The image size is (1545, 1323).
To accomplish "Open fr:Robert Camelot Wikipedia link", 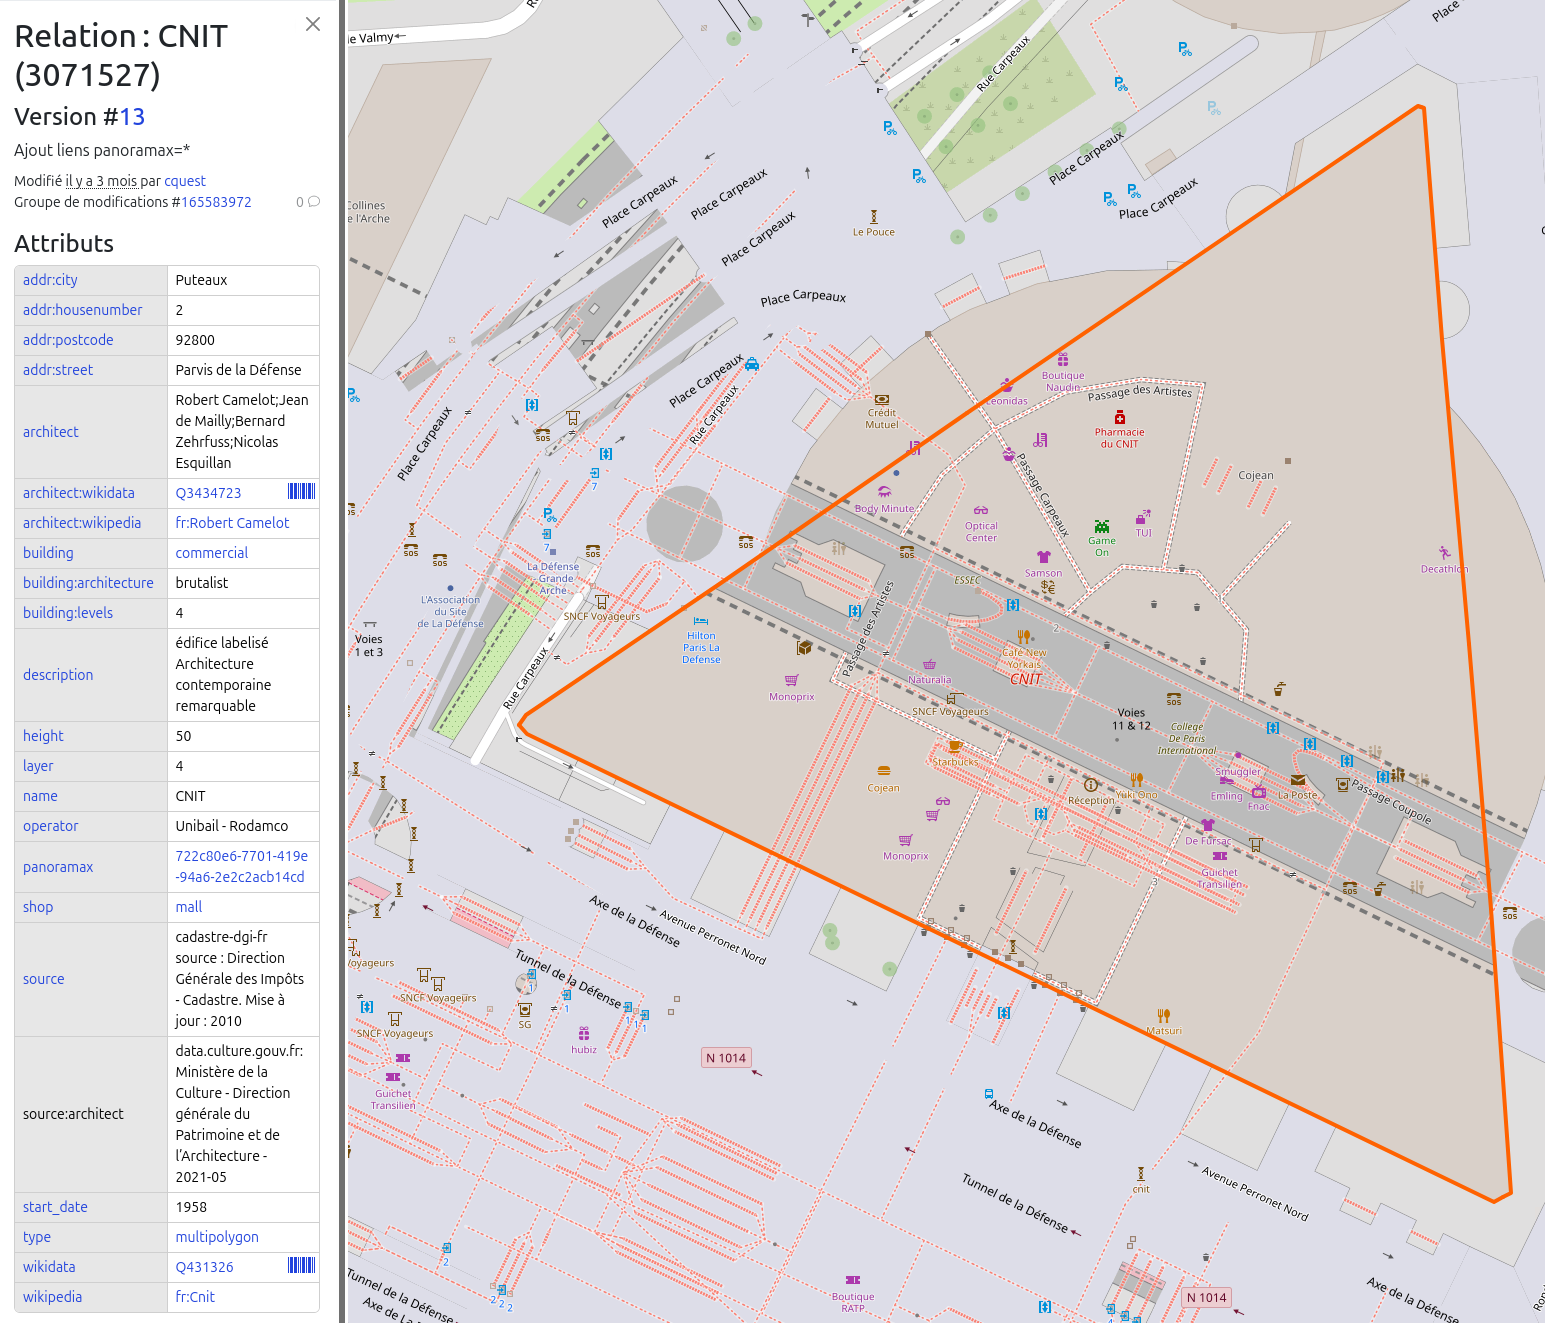I will click(232, 523).
